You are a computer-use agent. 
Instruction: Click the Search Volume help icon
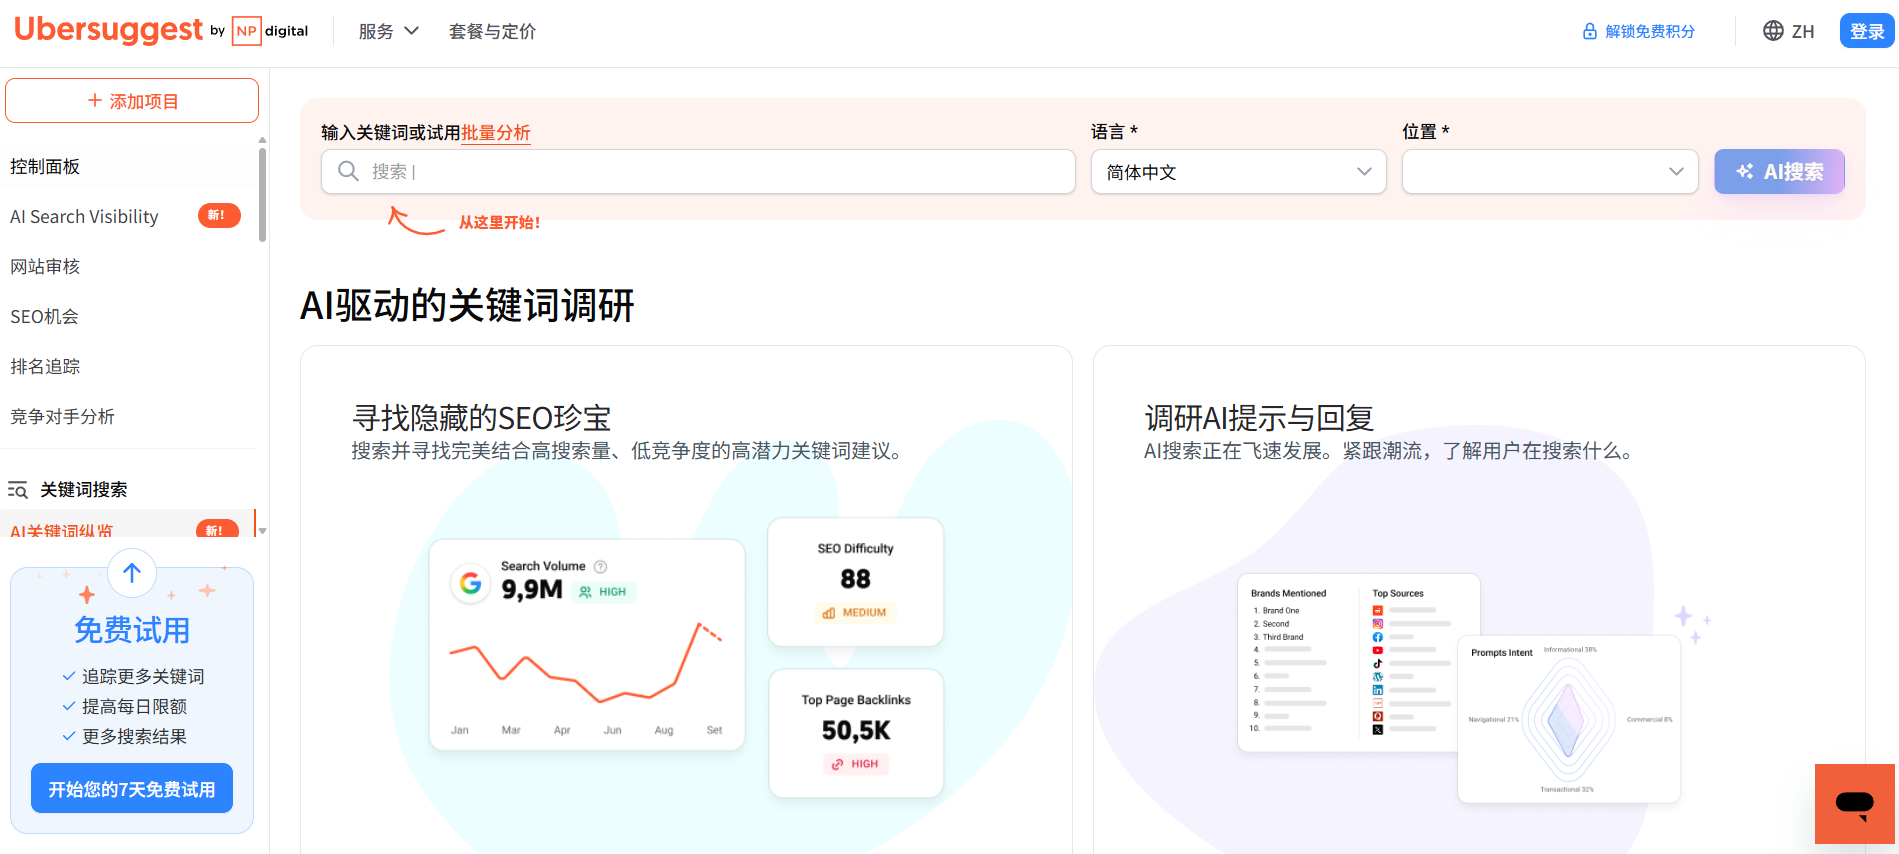(600, 566)
